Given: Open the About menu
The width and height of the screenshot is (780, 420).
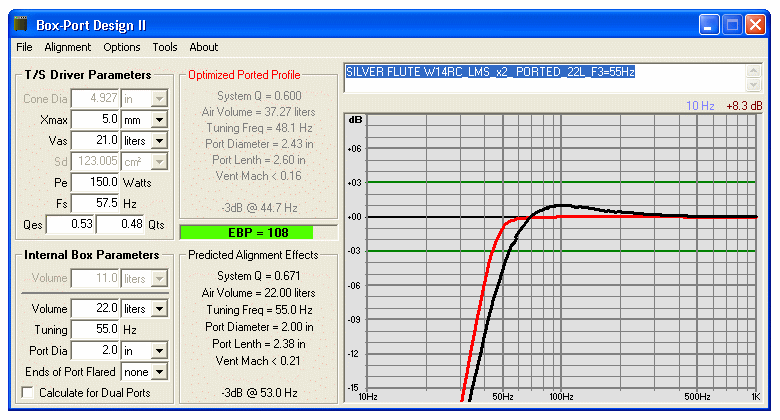Looking at the screenshot, I should [x=203, y=47].
